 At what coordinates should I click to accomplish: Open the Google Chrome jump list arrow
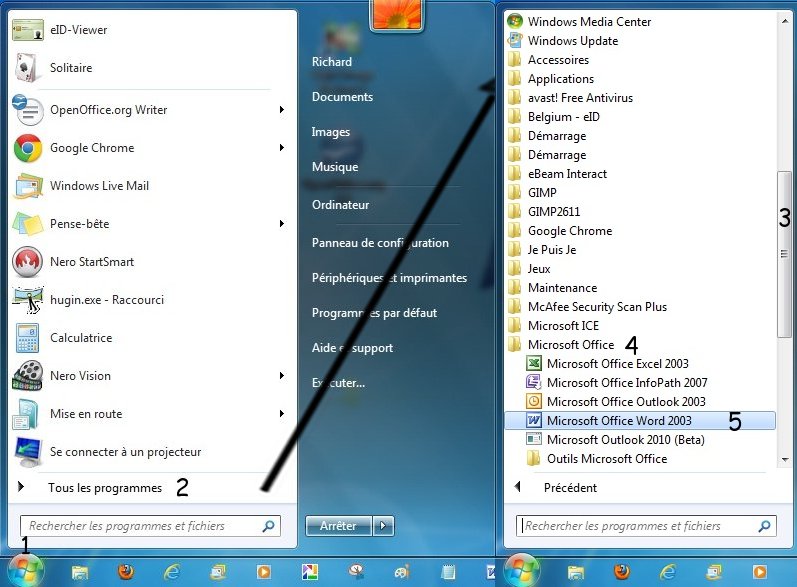(x=282, y=148)
